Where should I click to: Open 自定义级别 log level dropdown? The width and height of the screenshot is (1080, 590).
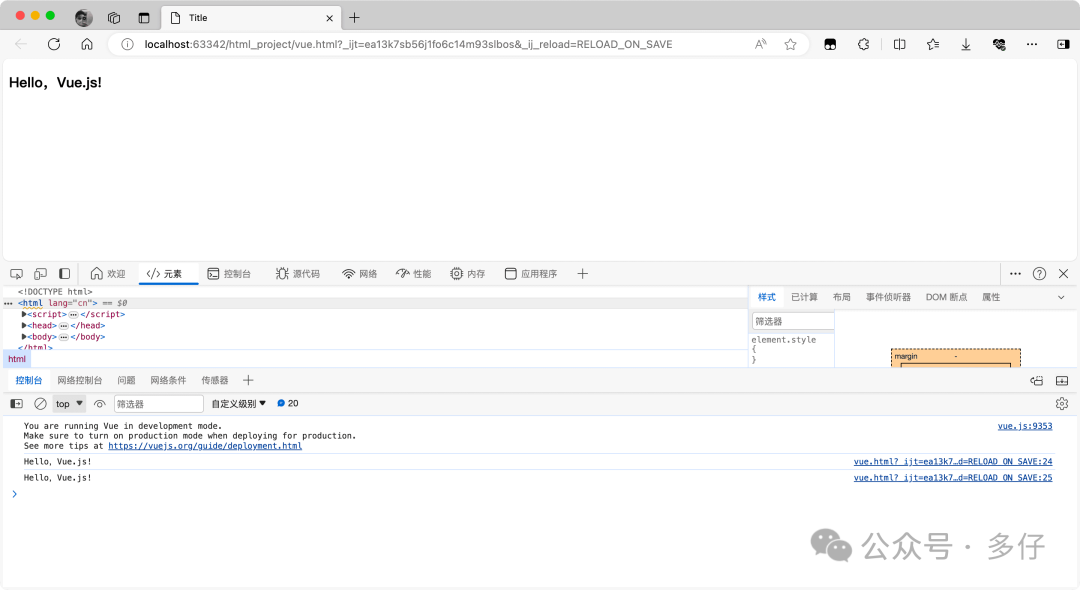tap(238, 404)
